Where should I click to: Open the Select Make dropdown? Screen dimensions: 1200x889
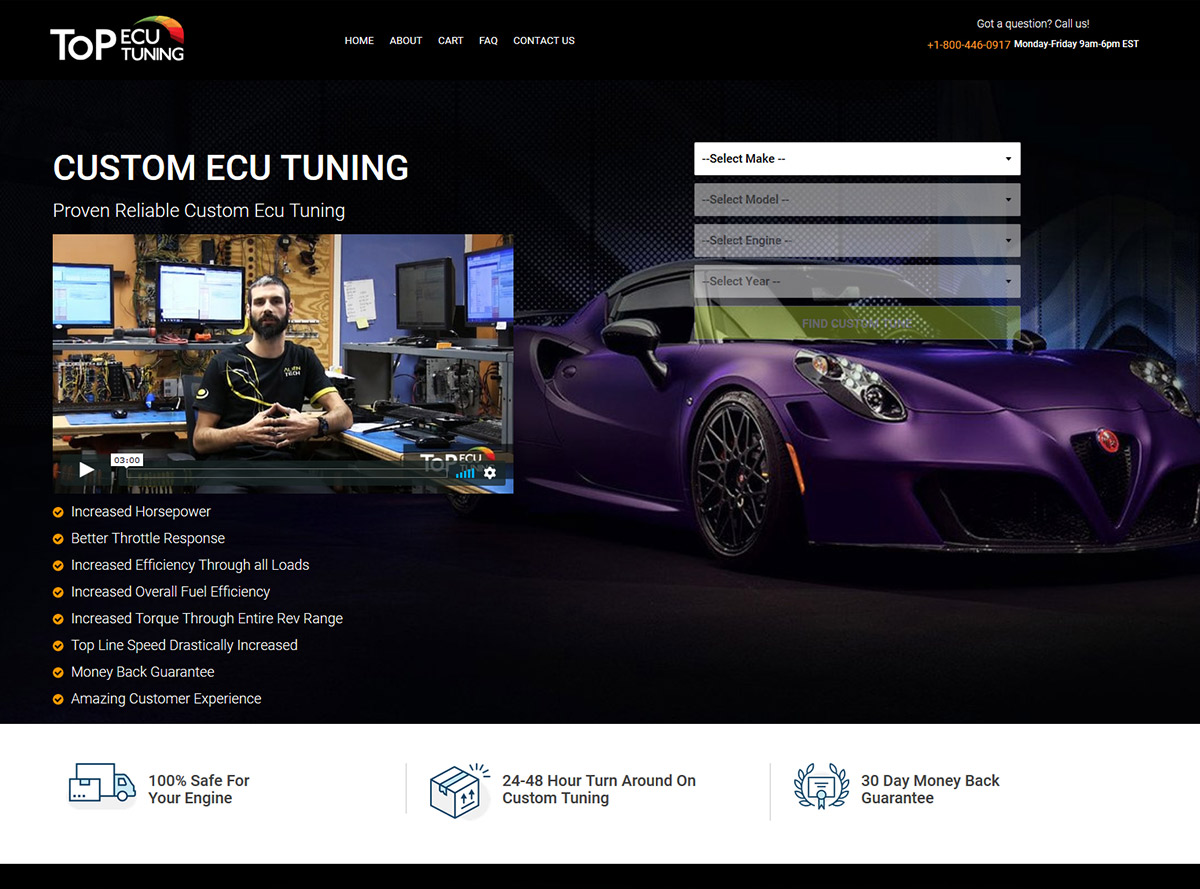click(857, 158)
